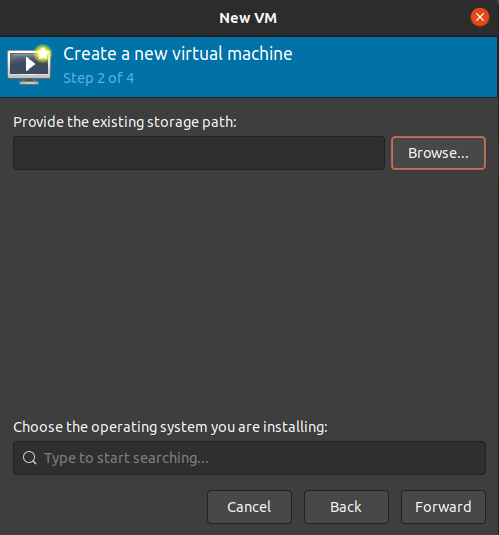The height and width of the screenshot is (535, 499).
Task: Click the virtual machine monitor icon
Action: [30, 65]
